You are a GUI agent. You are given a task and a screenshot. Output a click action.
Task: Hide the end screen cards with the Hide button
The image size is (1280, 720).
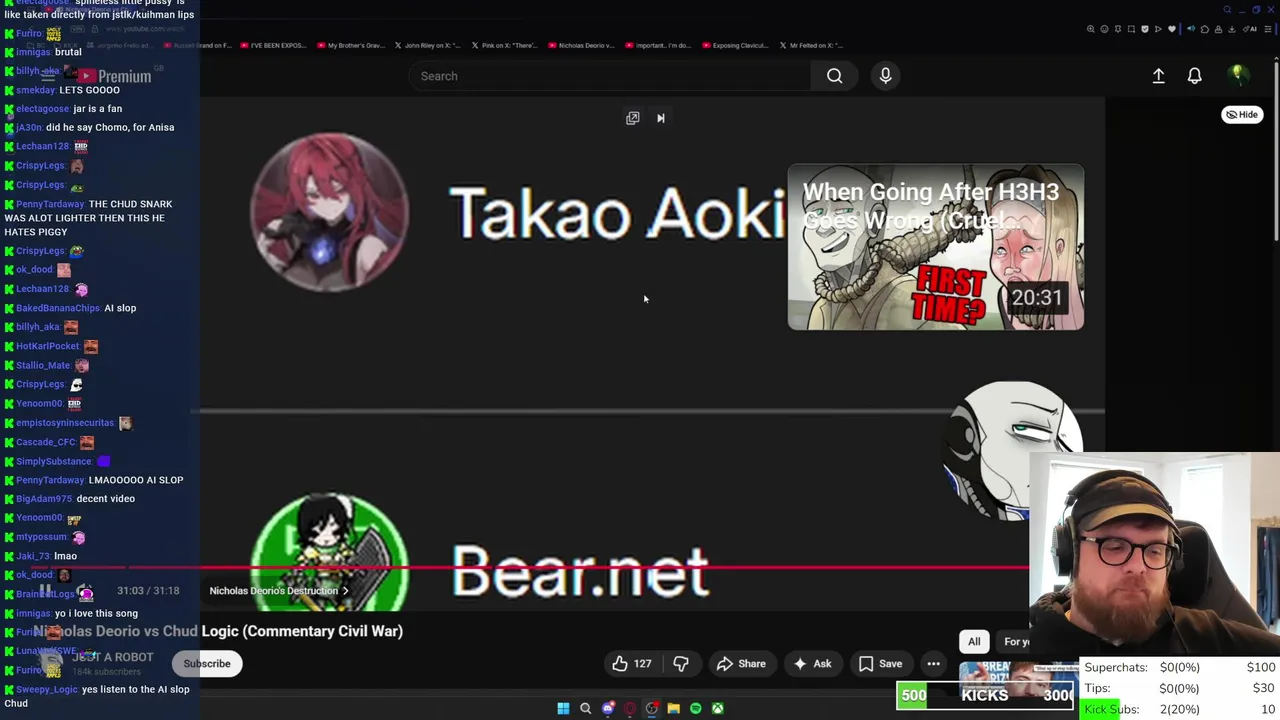coord(1242,114)
